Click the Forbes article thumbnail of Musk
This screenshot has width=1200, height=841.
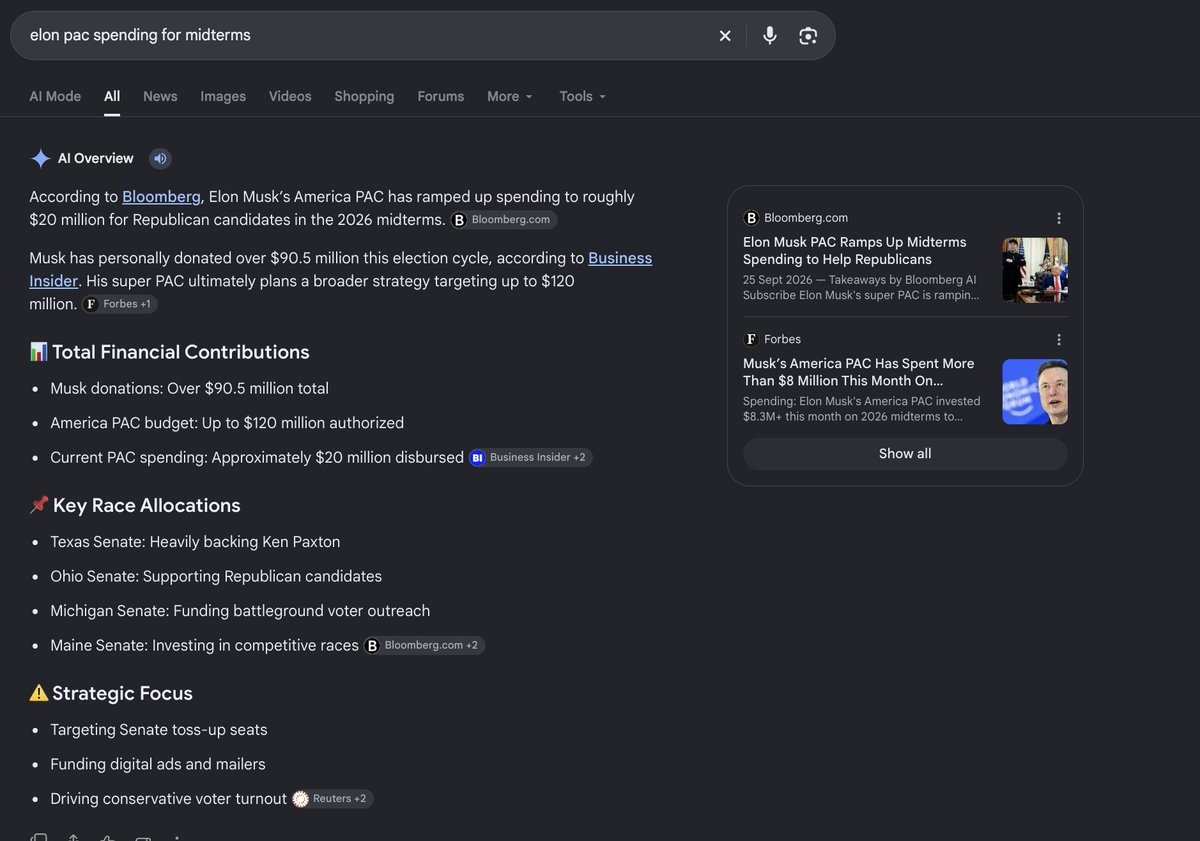tap(1035, 392)
